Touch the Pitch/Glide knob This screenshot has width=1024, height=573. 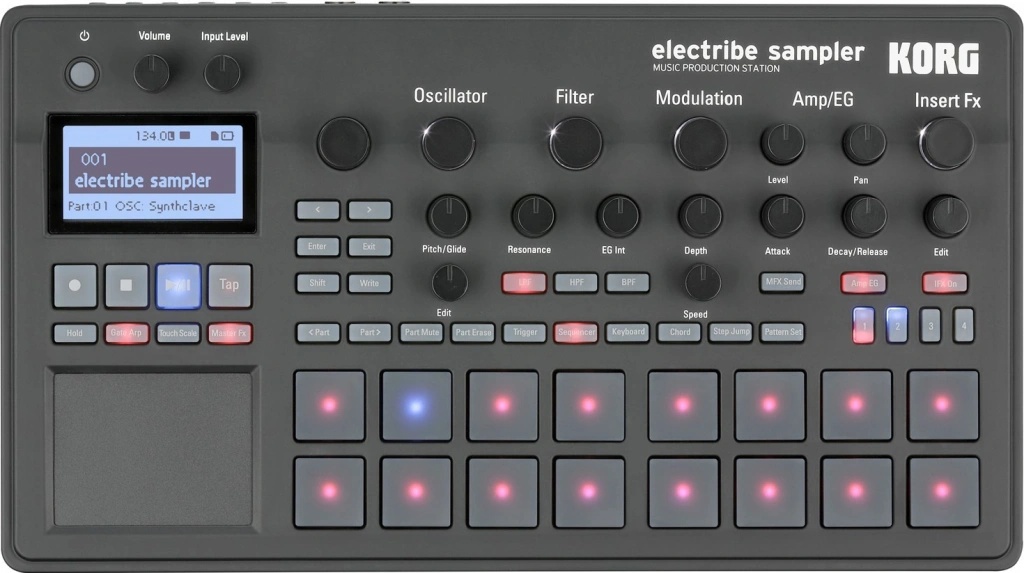click(448, 216)
